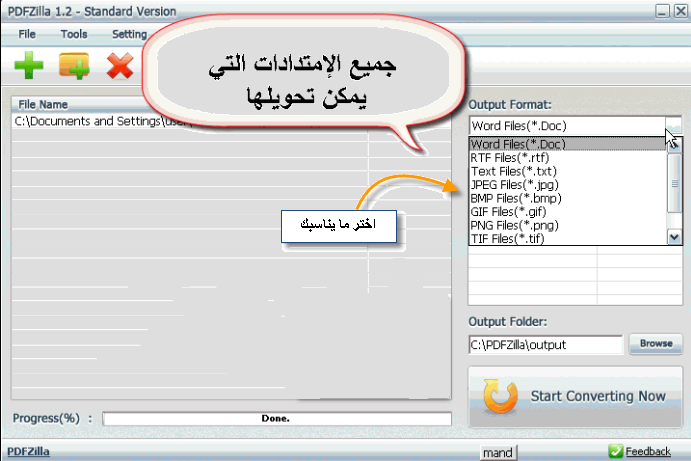Select the C:\Documents and Settings file row
Viewport: 691px width, 461px height.
click(x=231, y=121)
